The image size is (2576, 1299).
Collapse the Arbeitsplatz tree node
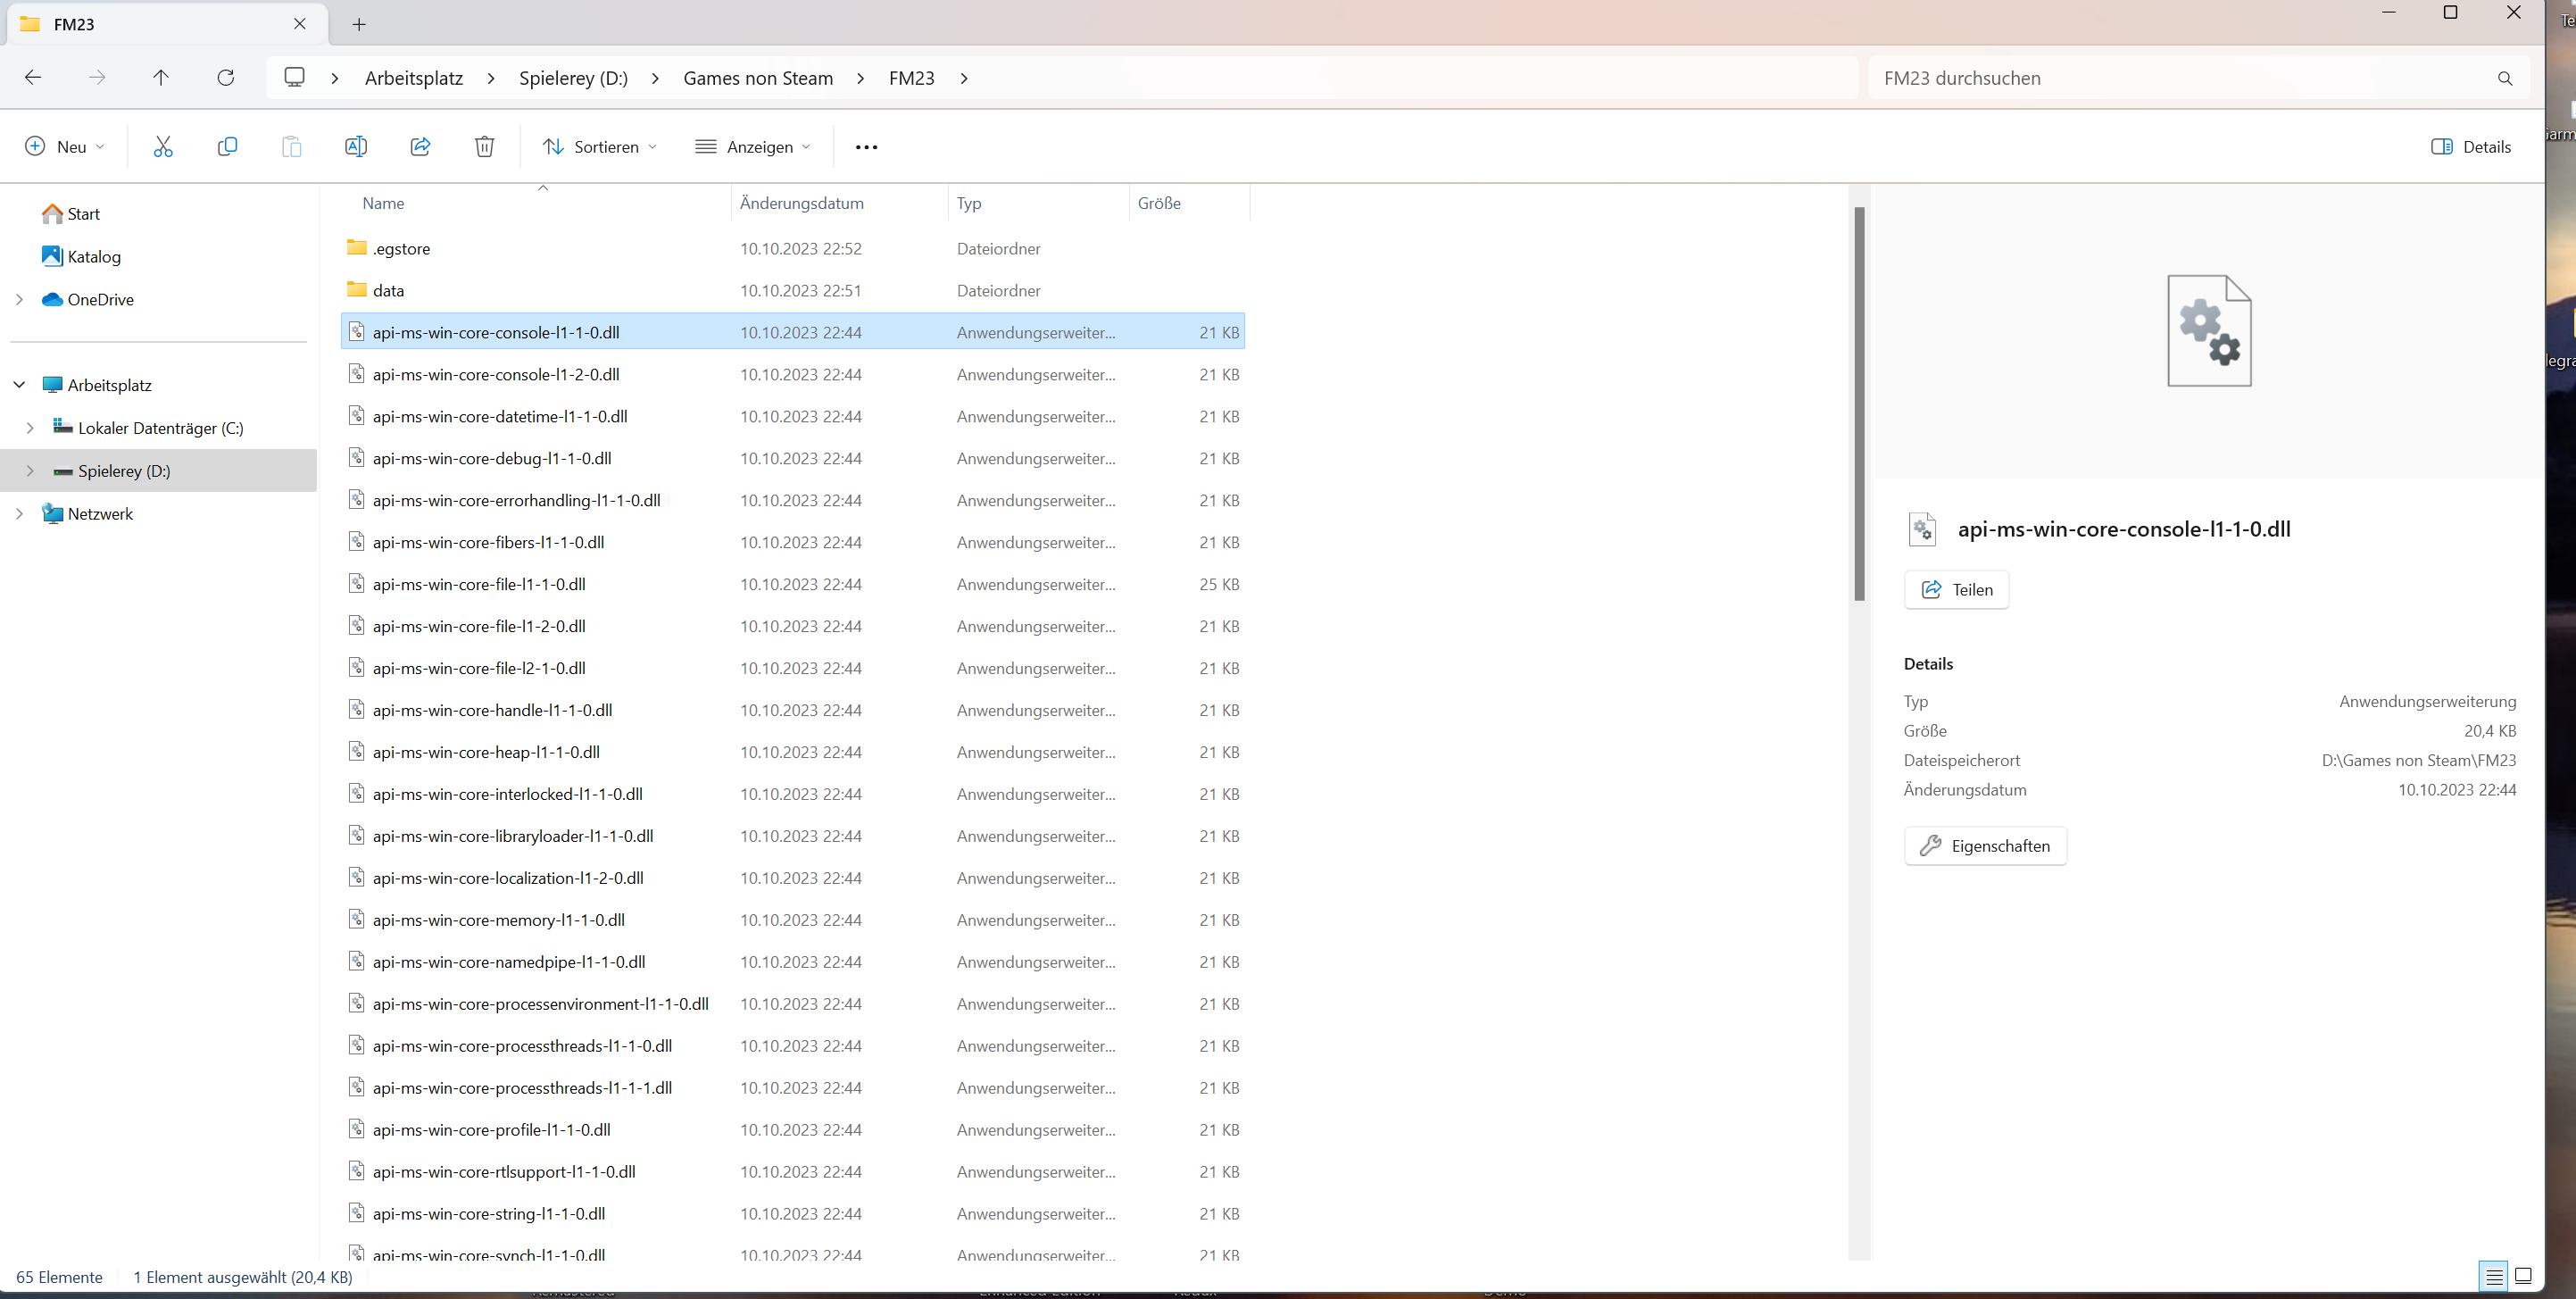click(19, 385)
